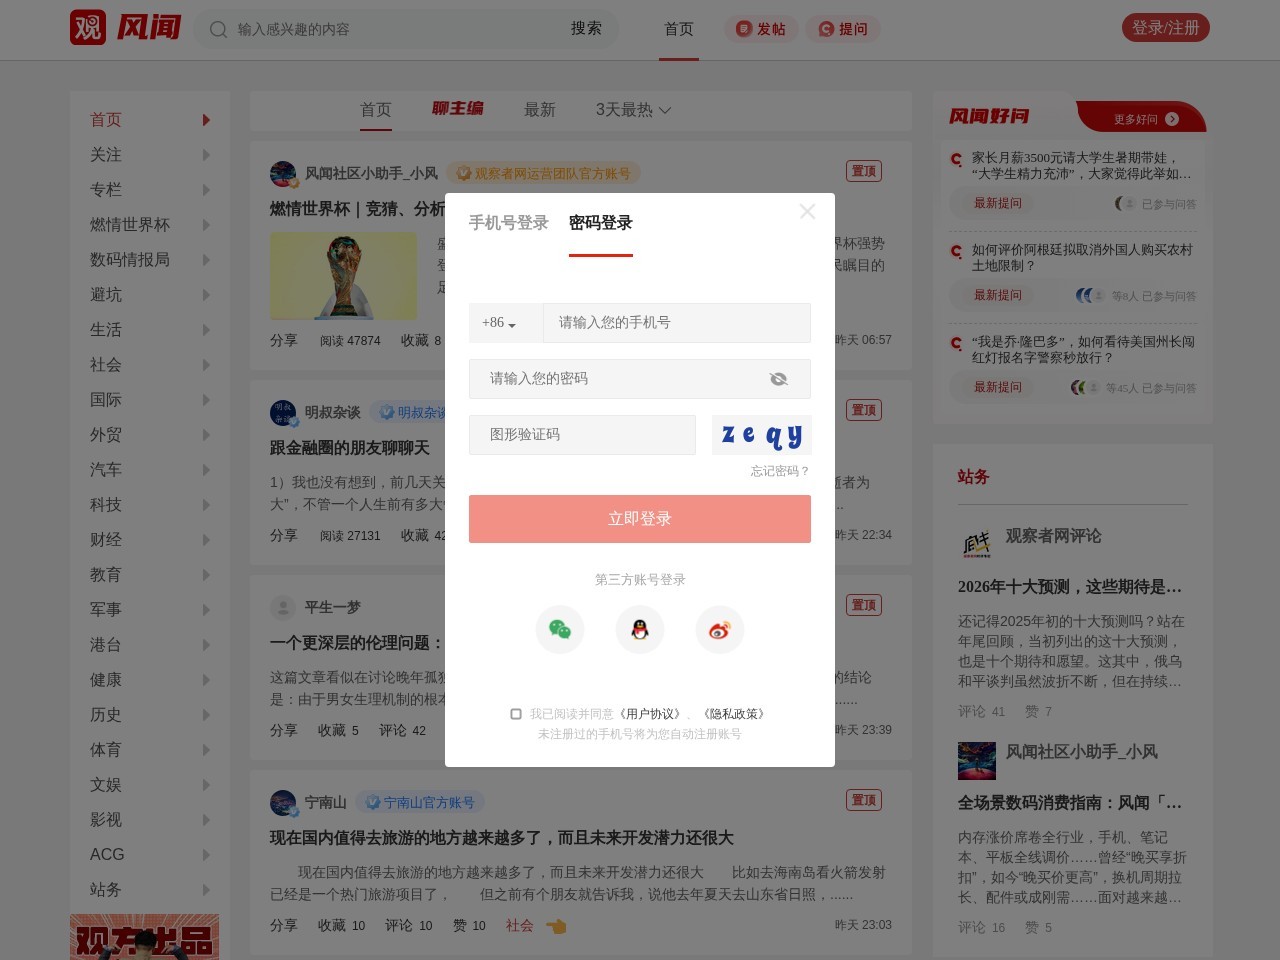Expand the 避坑 sidebar arrow
Screen dimensions: 1280x960
(x=206, y=295)
